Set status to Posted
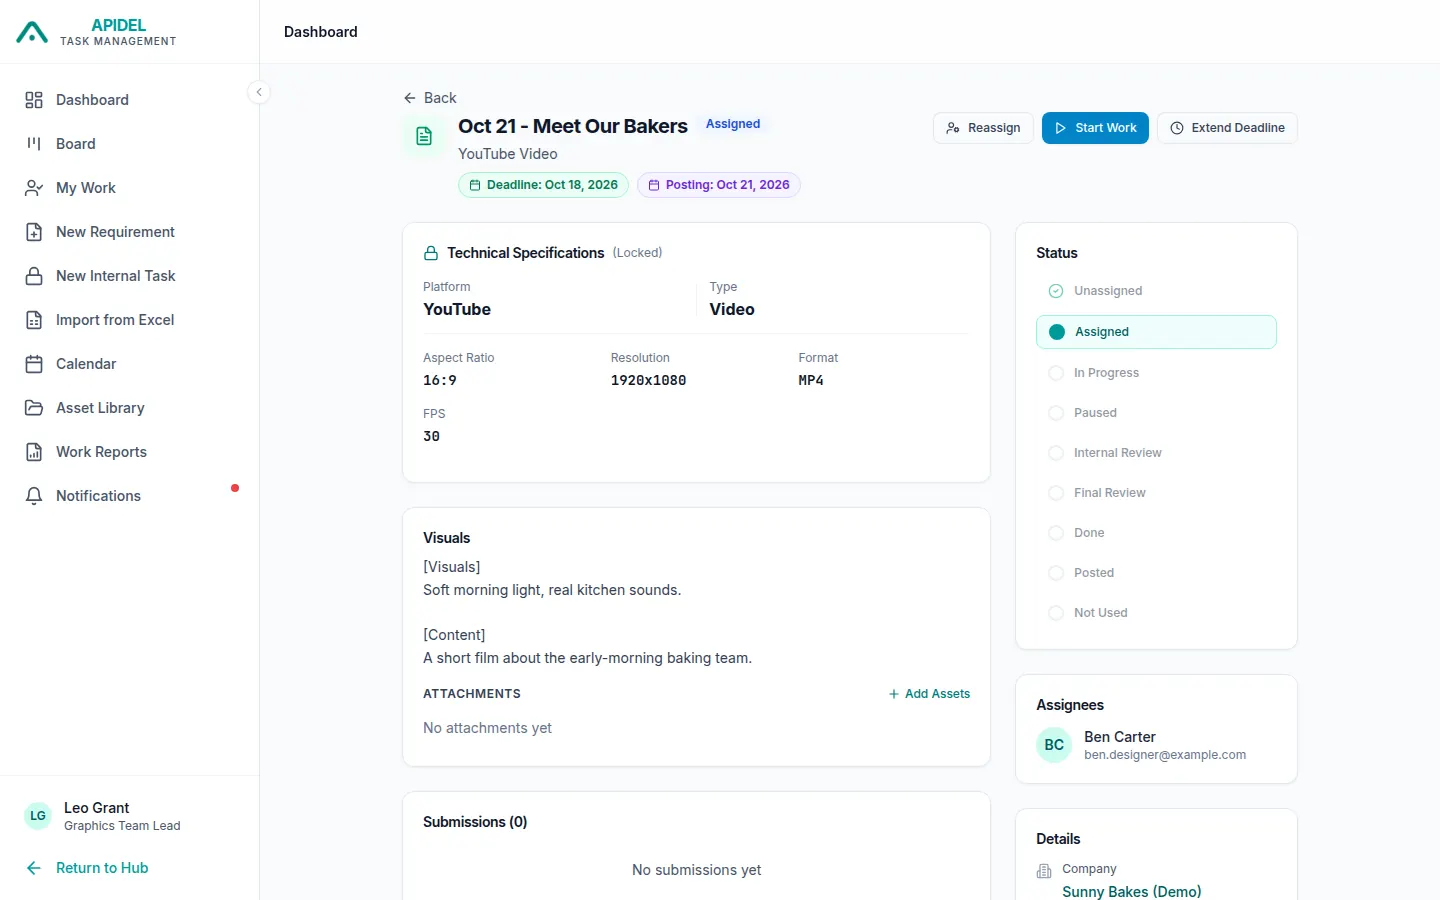 tap(1156, 573)
